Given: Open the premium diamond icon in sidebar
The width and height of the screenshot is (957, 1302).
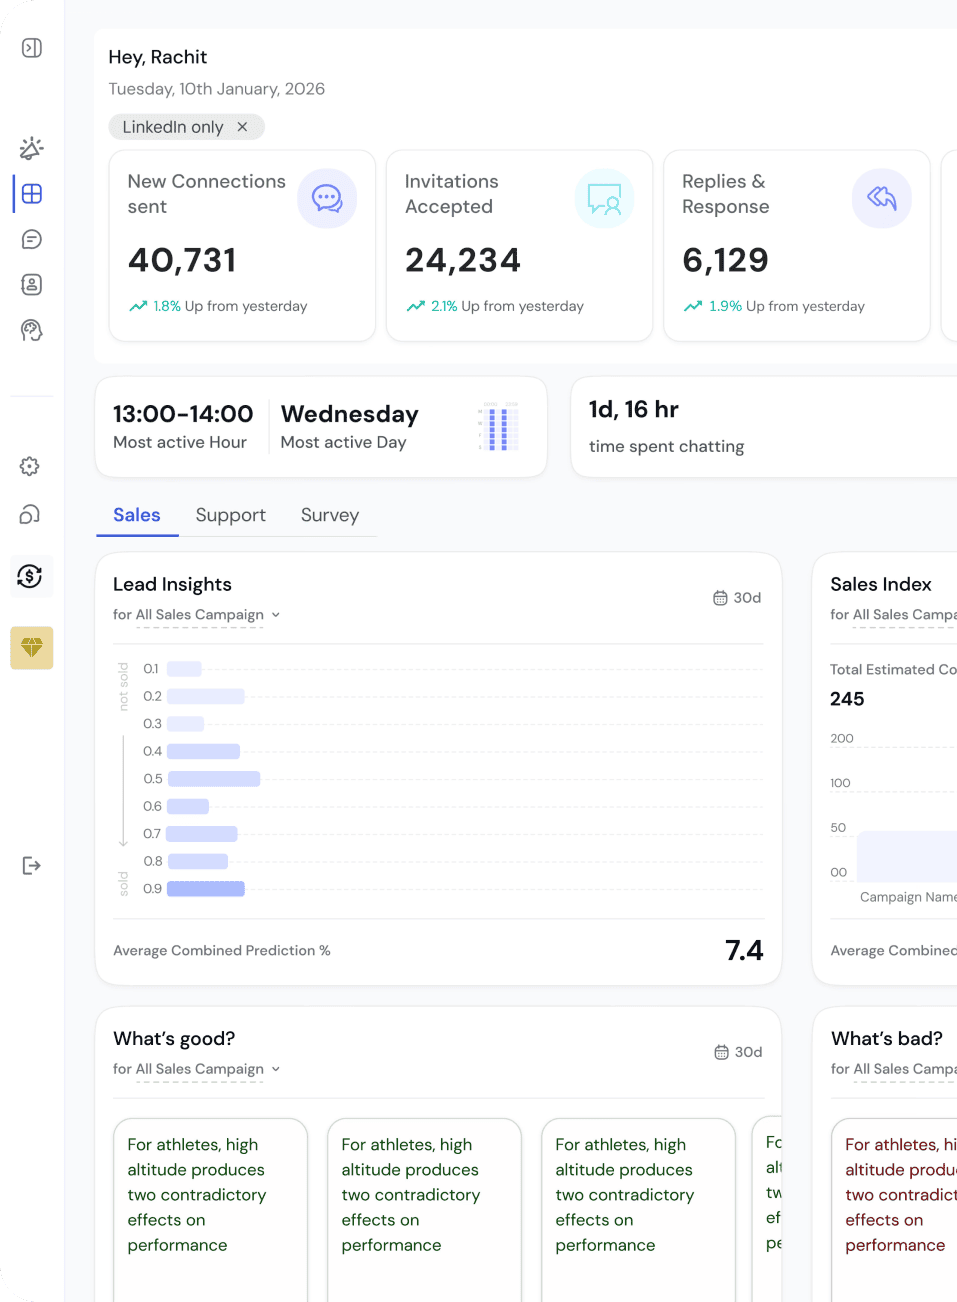Looking at the screenshot, I should pyautogui.click(x=31, y=648).
